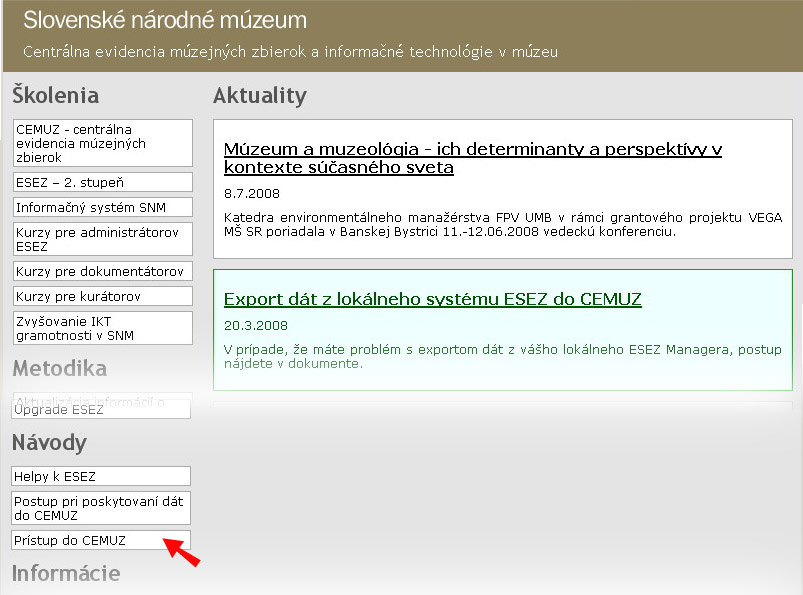Open the Múzeum a muzeológia article headline
This screenshot has width=803, height=595.
[x=473, y=158]
